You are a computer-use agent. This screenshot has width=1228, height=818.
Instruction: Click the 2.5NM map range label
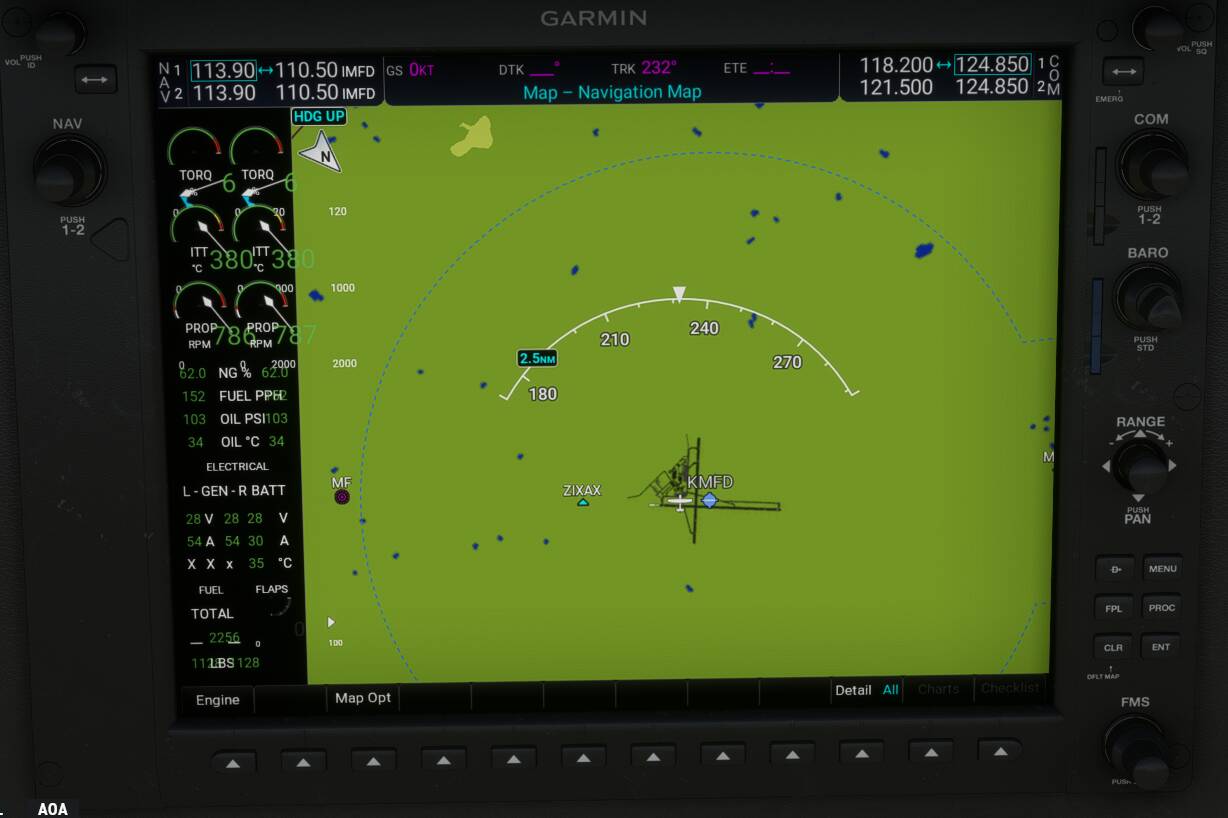pyautogui.click(x=537, y=358)
